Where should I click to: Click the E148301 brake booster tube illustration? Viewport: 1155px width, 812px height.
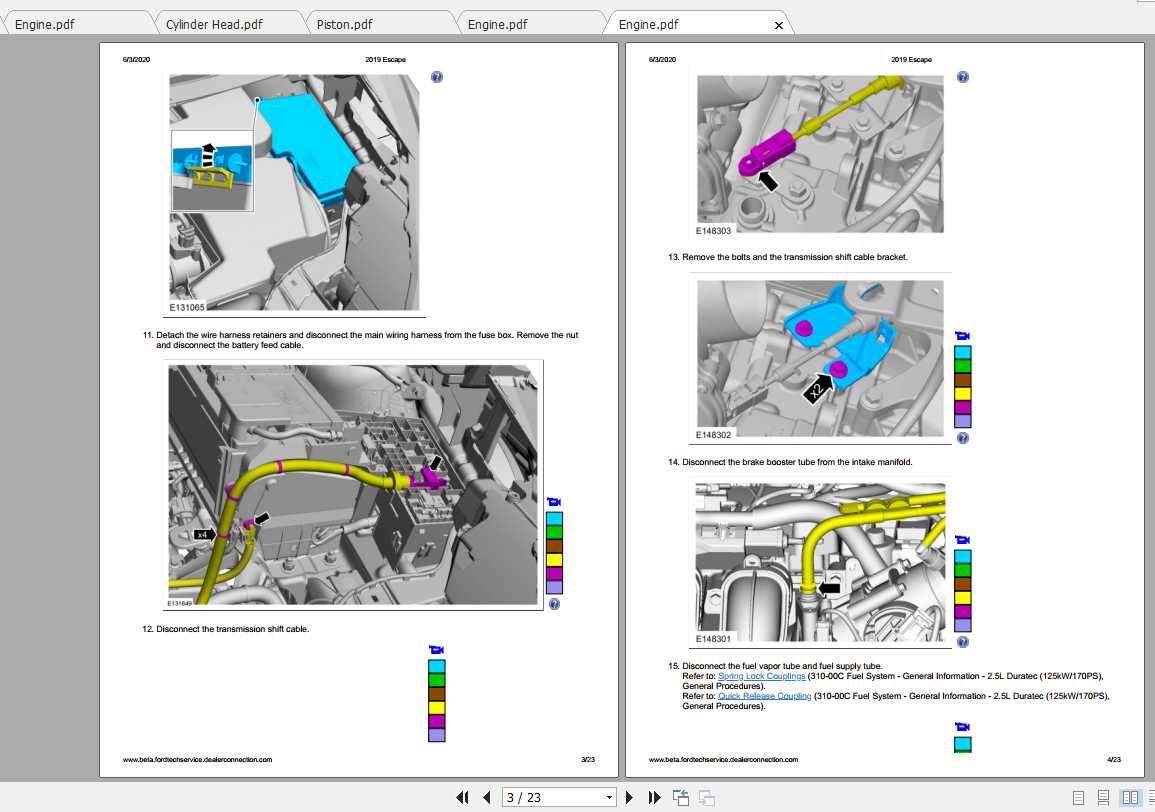(x=820, y=563)
